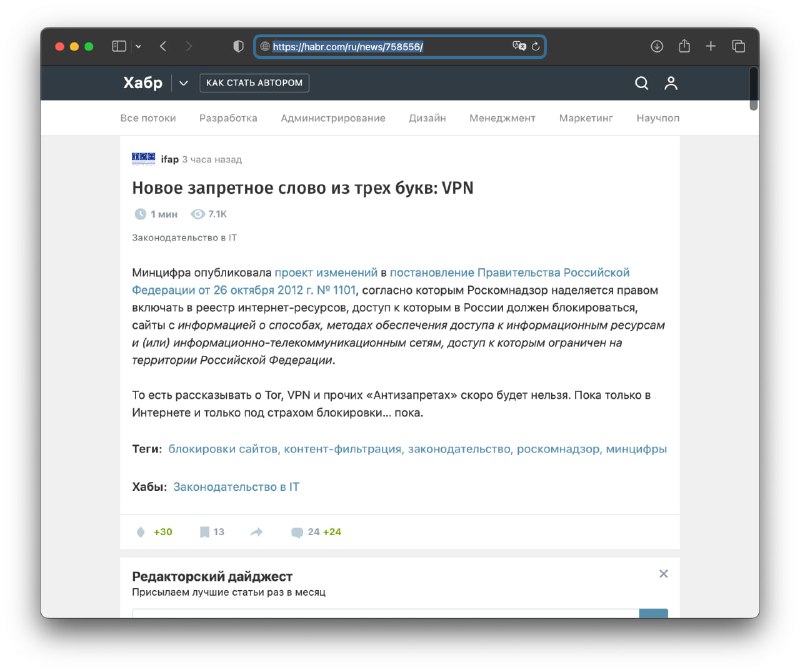
Task: Show the Safari tab overview
Action: point(739,46)
